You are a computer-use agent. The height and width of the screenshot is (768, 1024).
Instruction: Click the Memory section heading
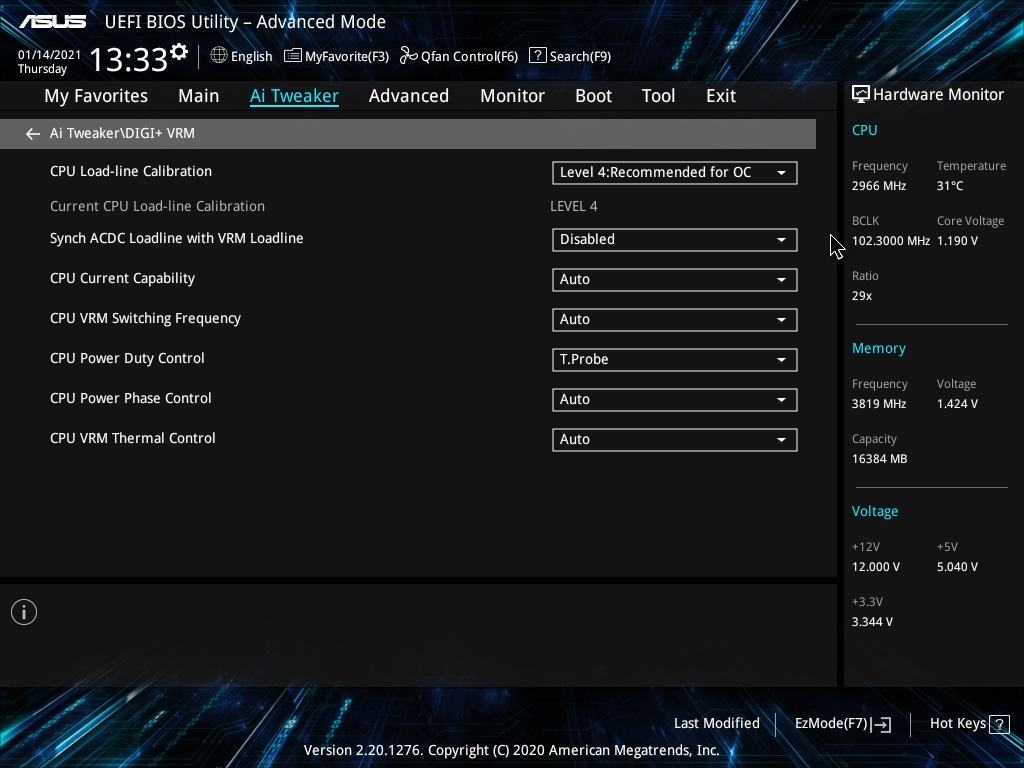click(x=878, y=349)
